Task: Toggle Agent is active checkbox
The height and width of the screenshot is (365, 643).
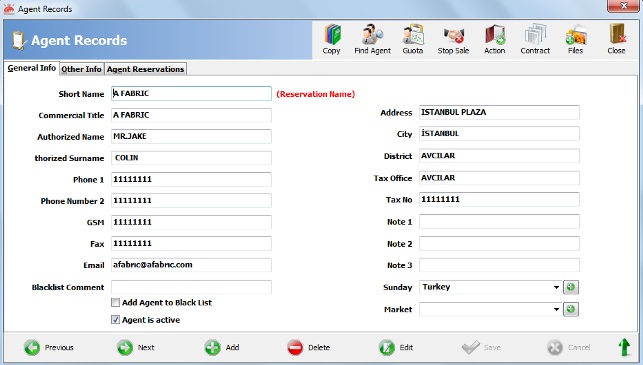Action: pos(115,320)
